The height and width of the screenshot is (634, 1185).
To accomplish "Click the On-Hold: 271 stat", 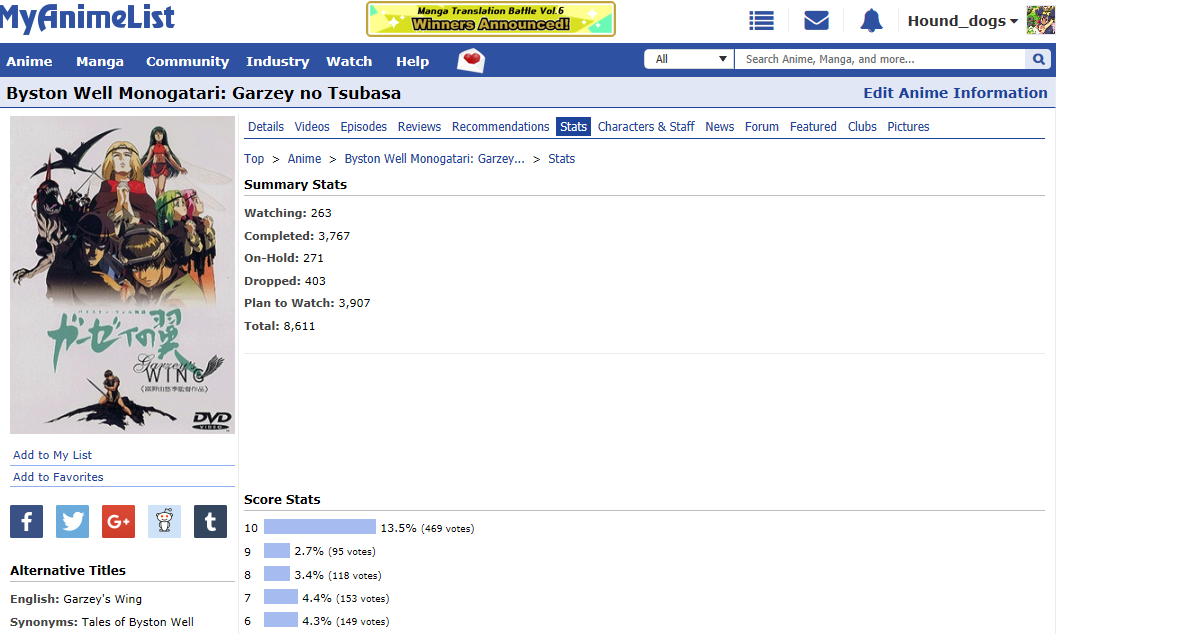I will 283,258.
